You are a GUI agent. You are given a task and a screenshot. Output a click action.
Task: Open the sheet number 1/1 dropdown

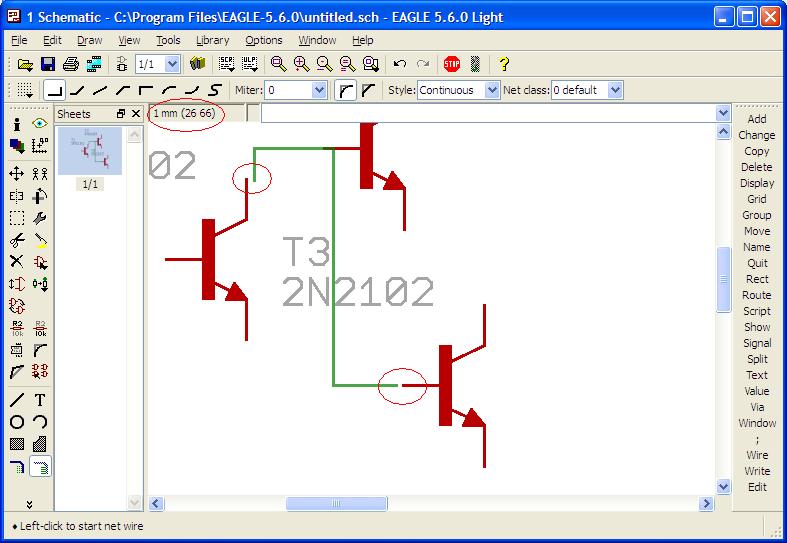[172, 64]
